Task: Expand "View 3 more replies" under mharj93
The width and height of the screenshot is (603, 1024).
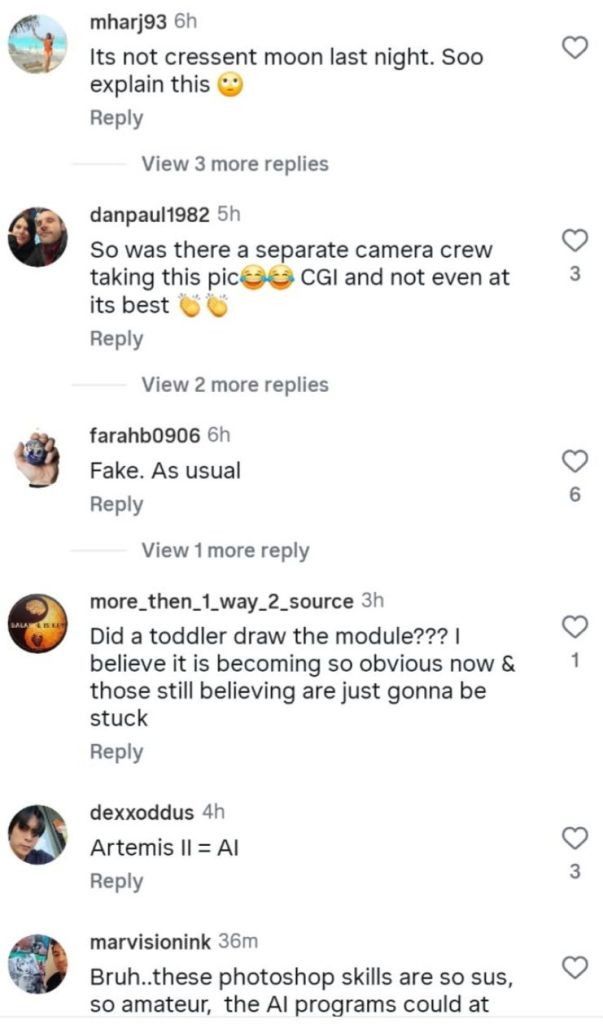Action: pos(234,164)
